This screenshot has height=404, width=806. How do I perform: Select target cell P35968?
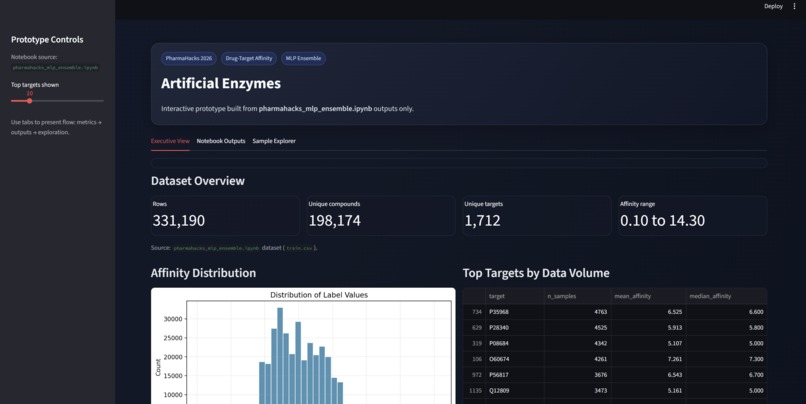[515, 312]
